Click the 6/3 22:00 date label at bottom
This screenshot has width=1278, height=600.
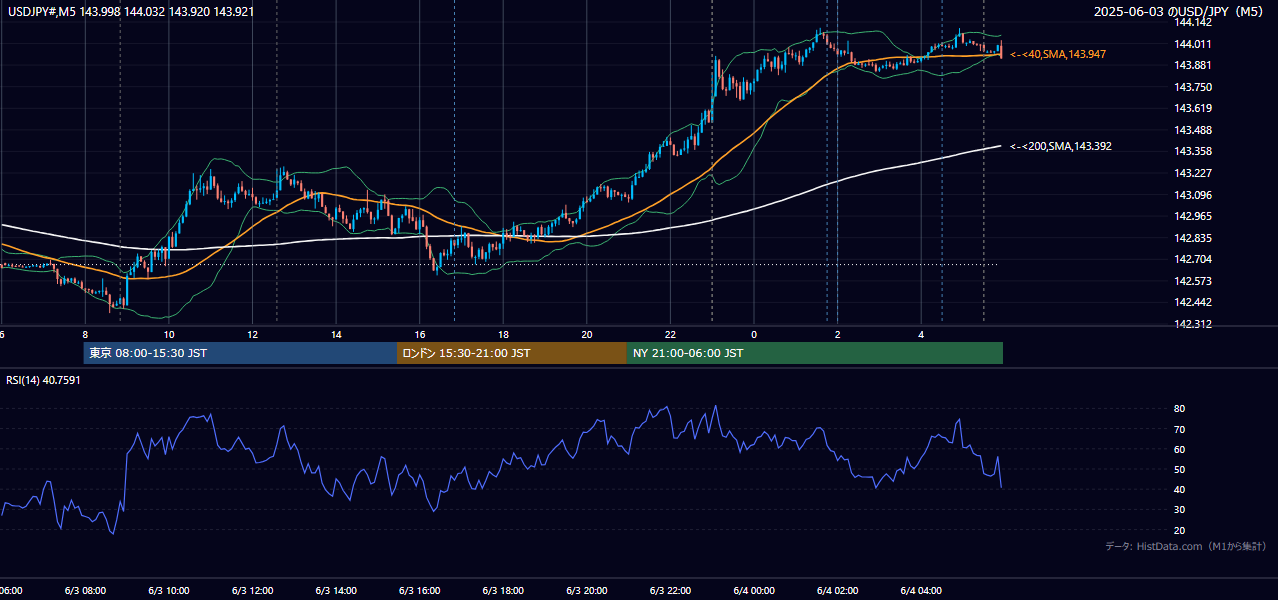tap(670, 590)
